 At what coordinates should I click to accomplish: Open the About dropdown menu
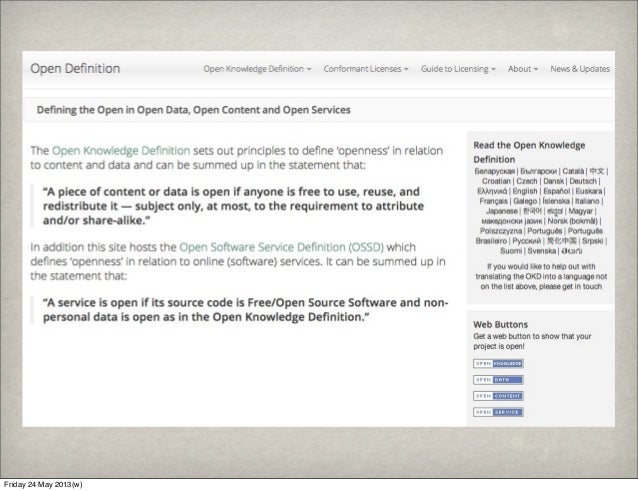523,69
